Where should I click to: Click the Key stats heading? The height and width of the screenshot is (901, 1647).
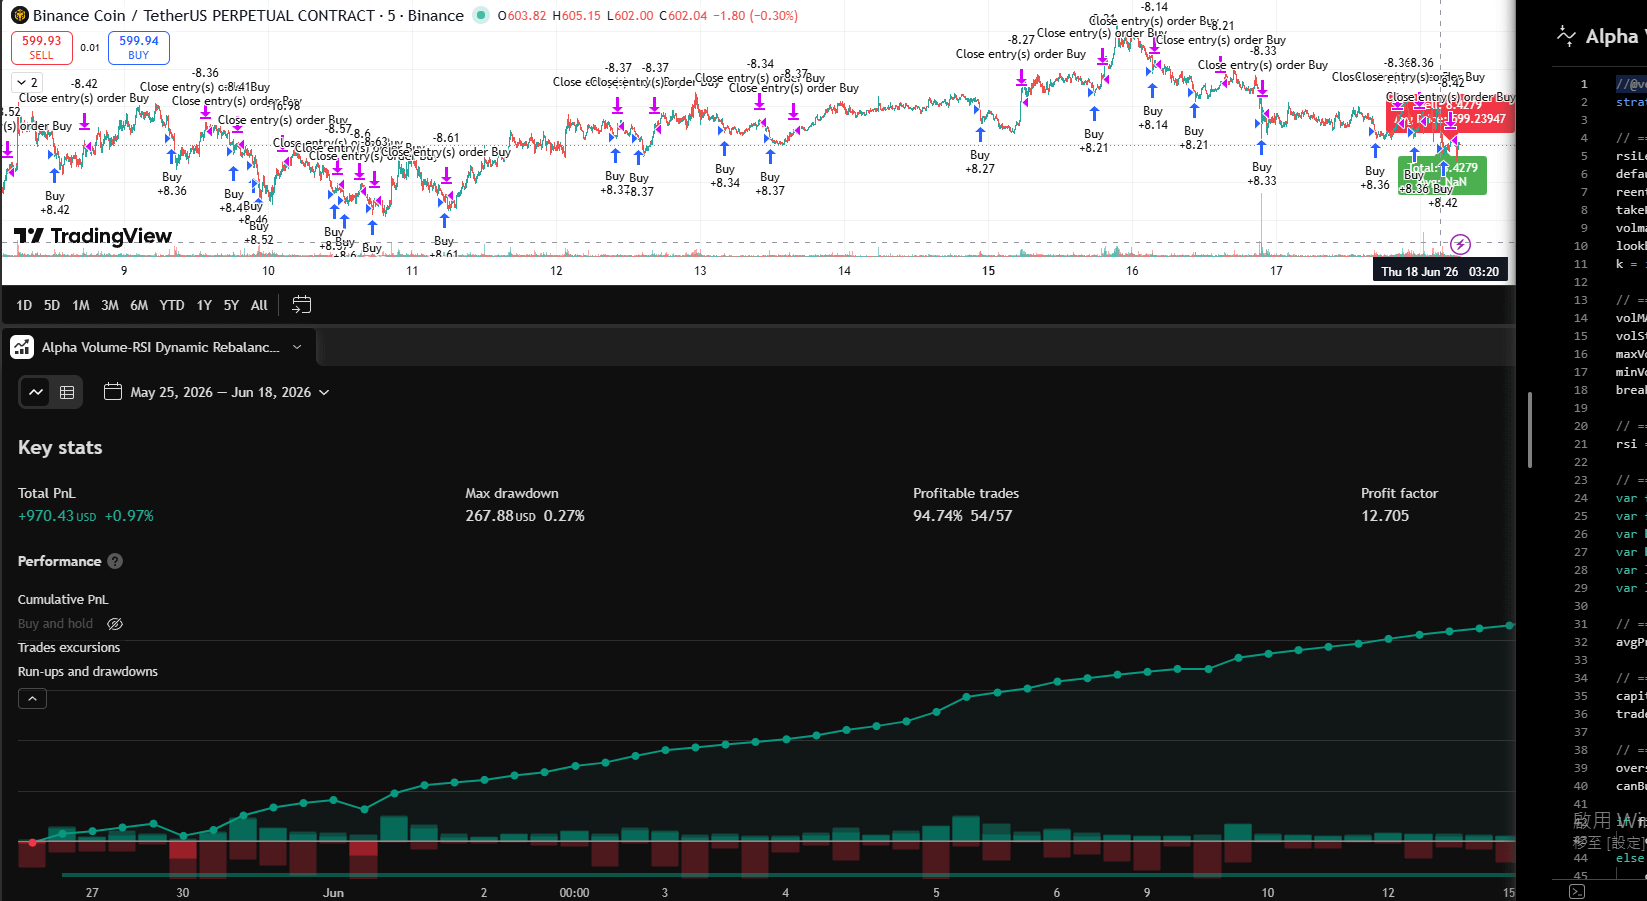60,447
